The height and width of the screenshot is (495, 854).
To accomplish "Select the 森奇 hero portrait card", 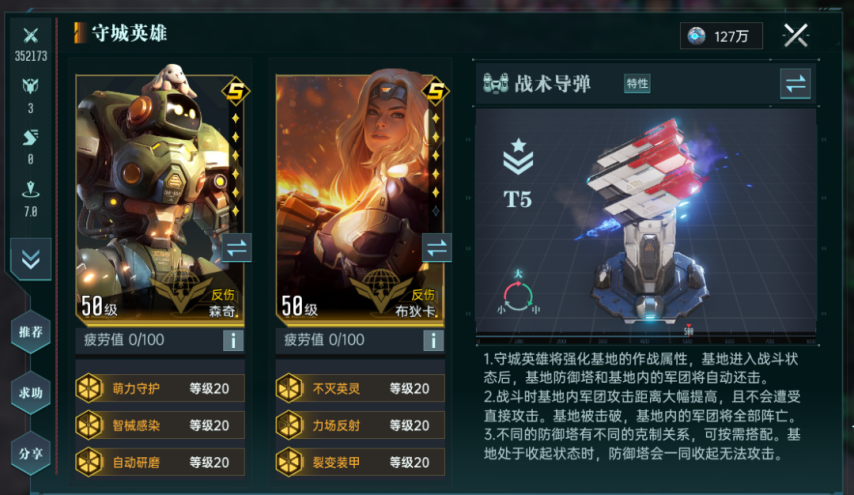I will tap(160, 198).
